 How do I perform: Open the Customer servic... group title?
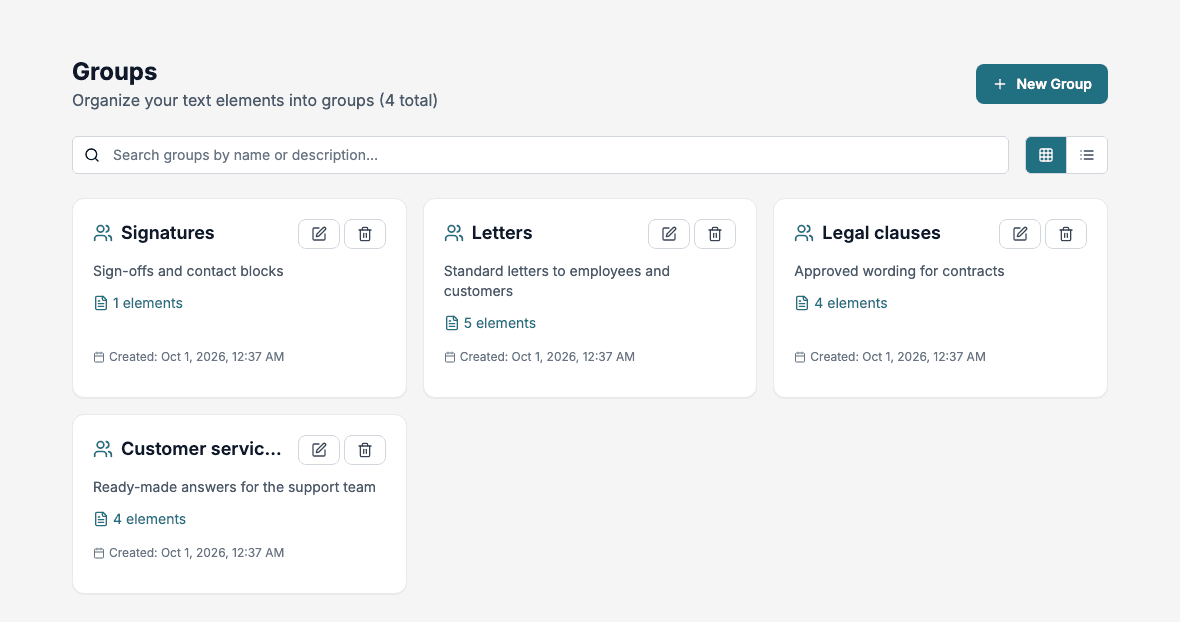click(x=201, y=449)
